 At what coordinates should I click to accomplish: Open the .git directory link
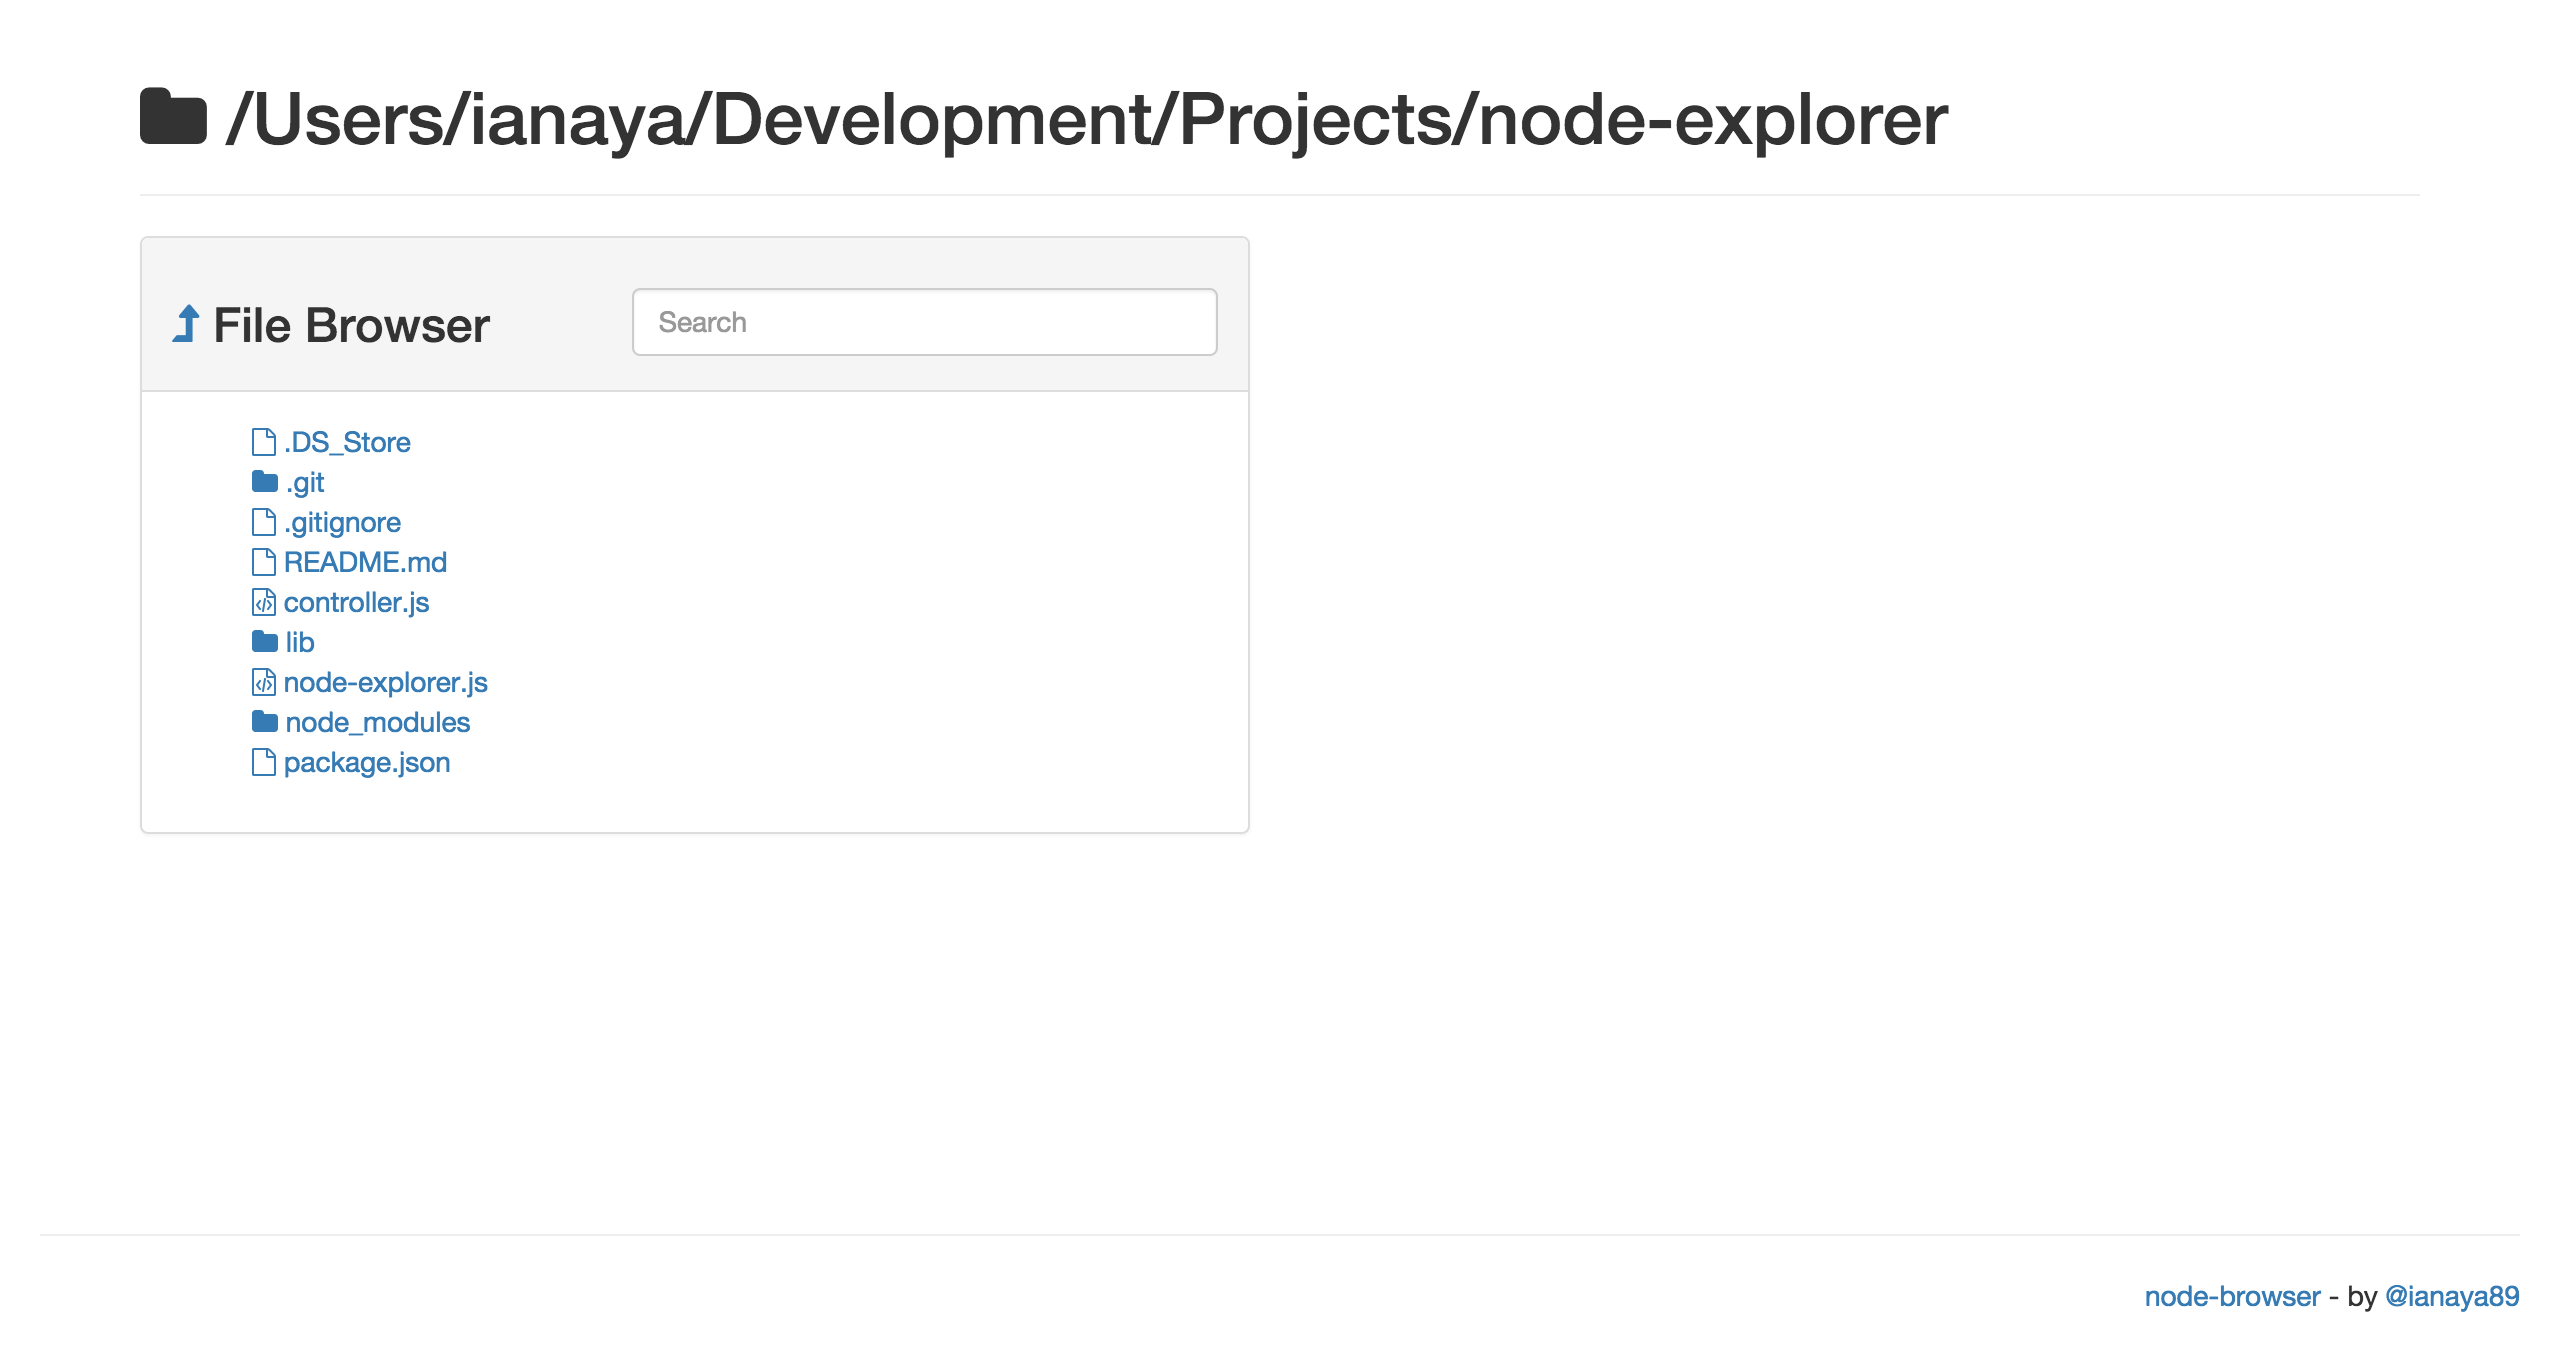tap(305, 482)
